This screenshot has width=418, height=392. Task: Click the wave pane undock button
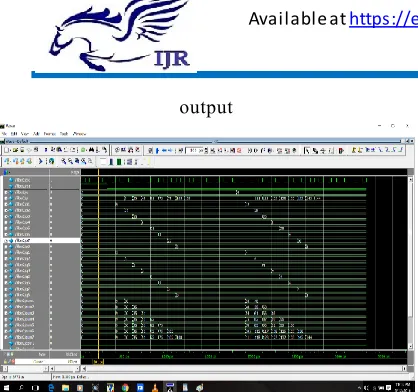coord(407,141)
